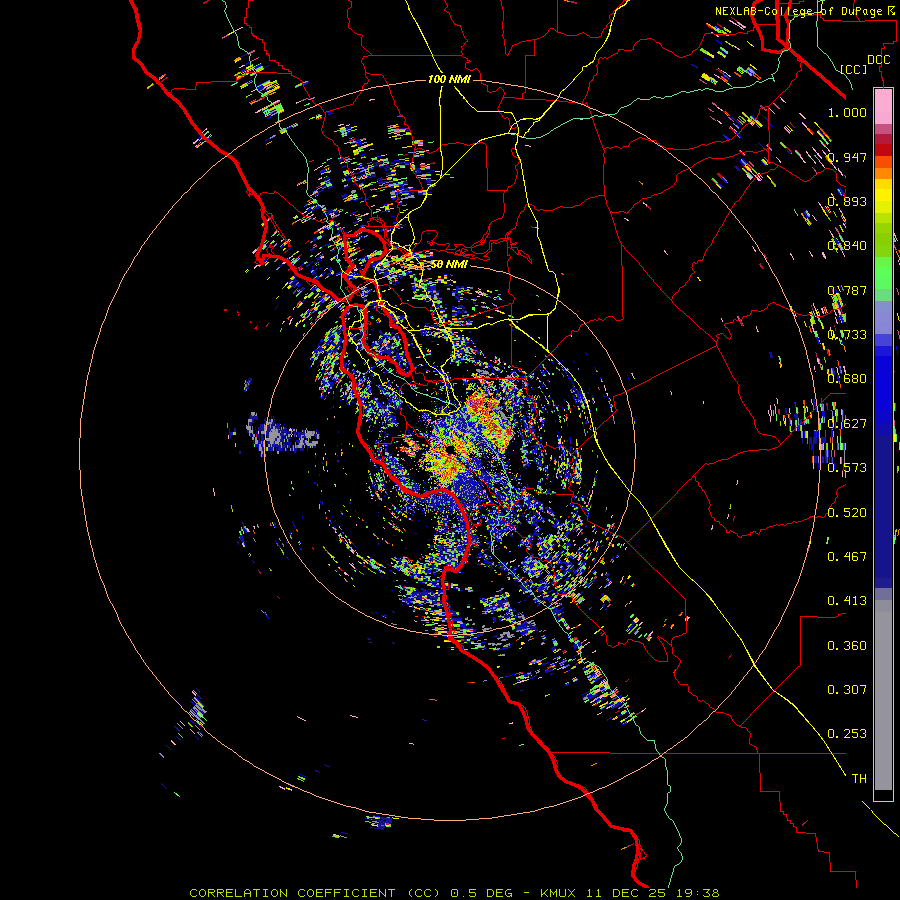
Task: Click the 0.680 legend value
Action: tap(847, 379)
